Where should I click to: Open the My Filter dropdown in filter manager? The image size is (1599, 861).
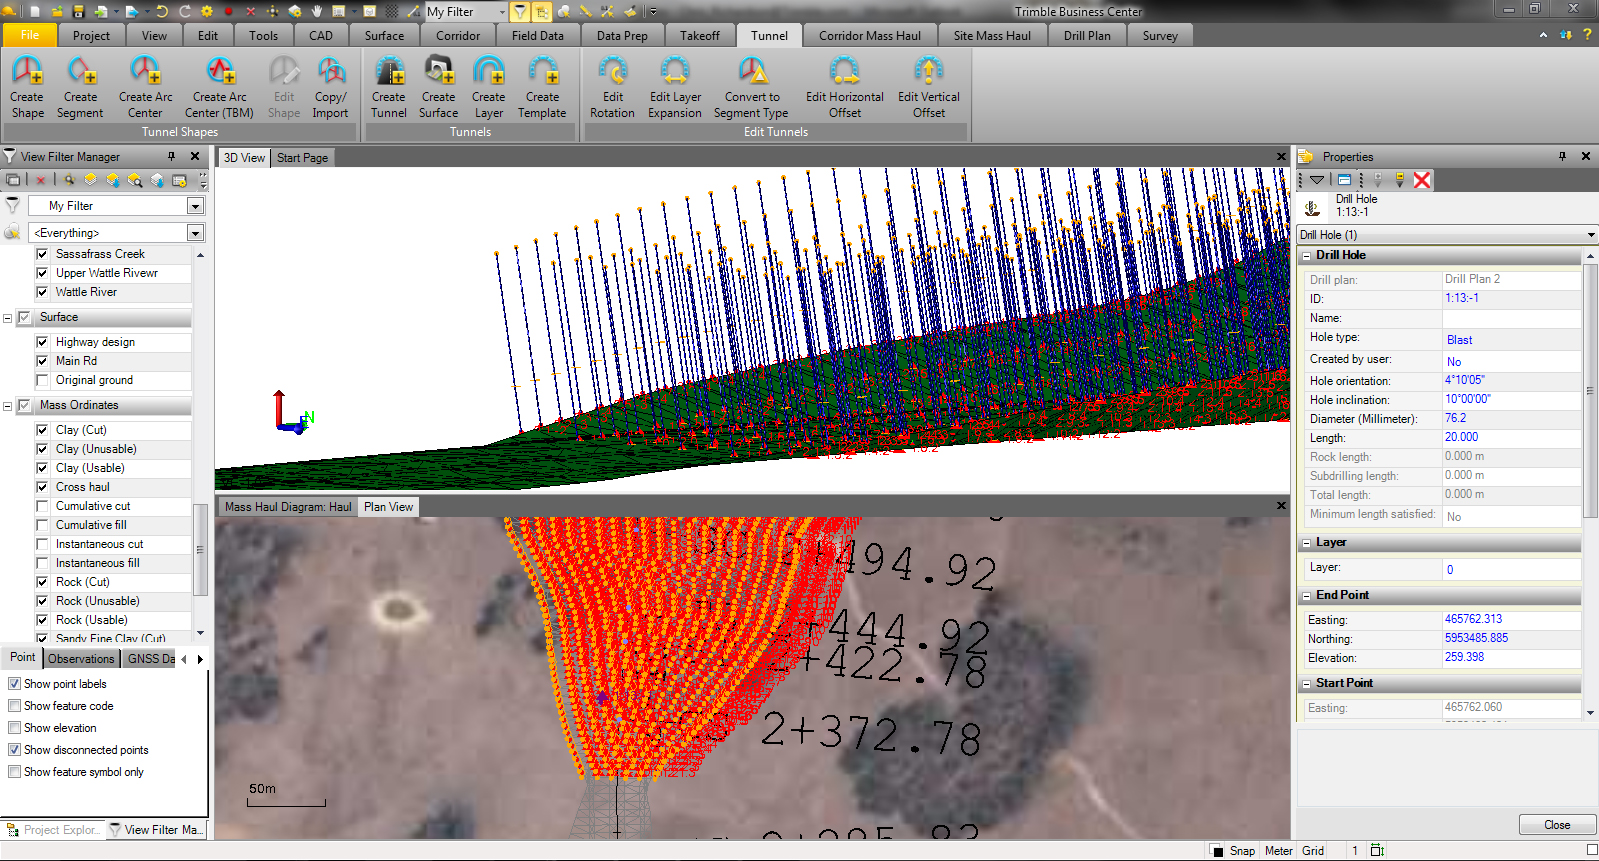tap(196, 206)
